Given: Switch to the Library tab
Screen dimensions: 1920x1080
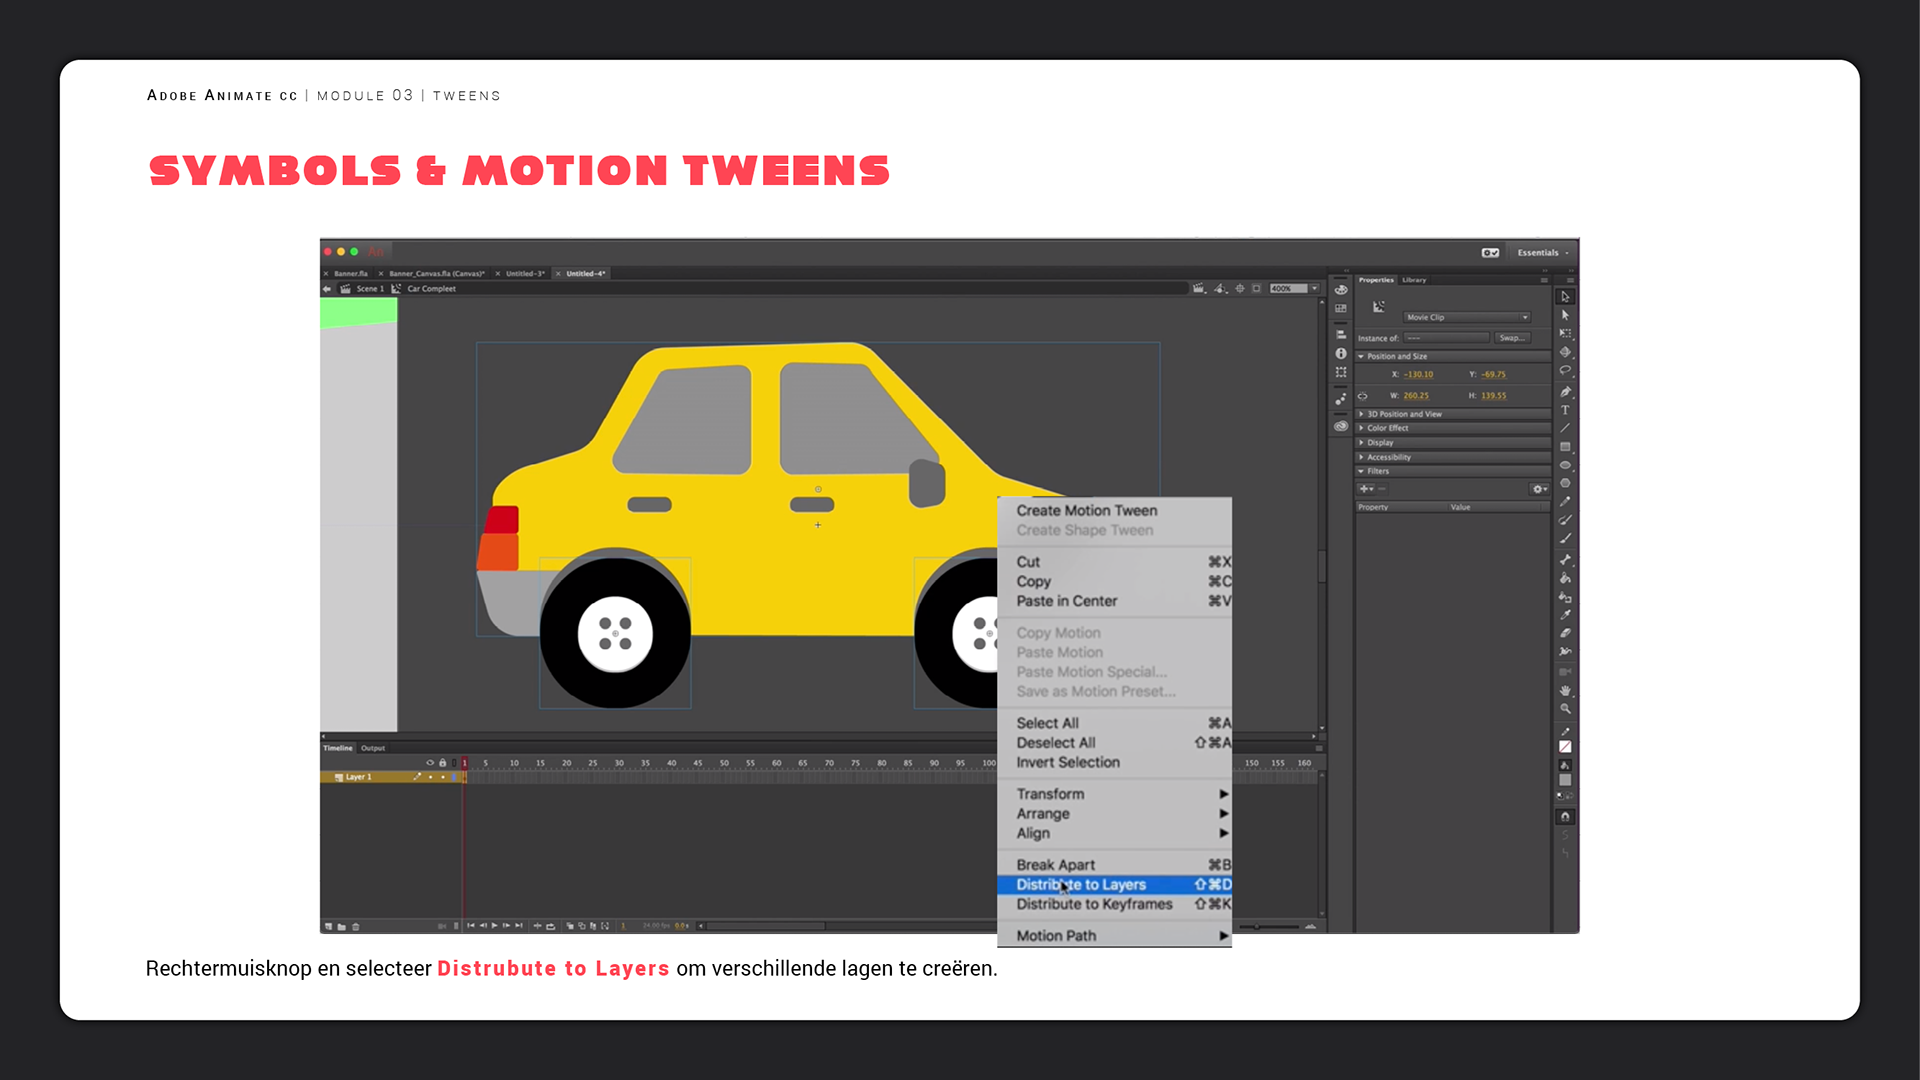Looking at the screenshot, I should click(1414, 280).
